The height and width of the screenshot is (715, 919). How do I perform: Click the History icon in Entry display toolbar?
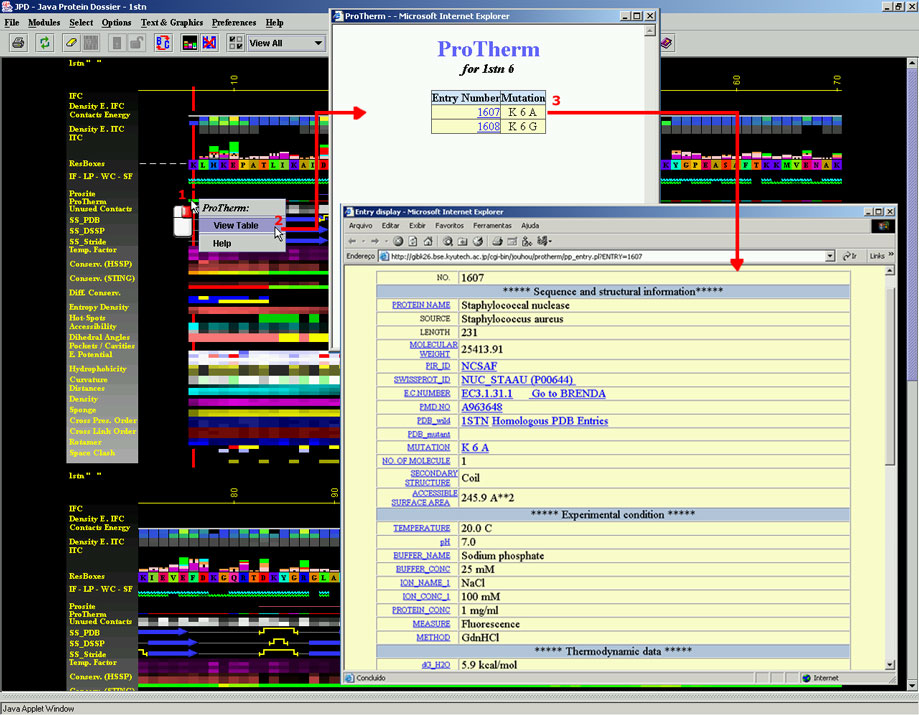click(478, 241)
